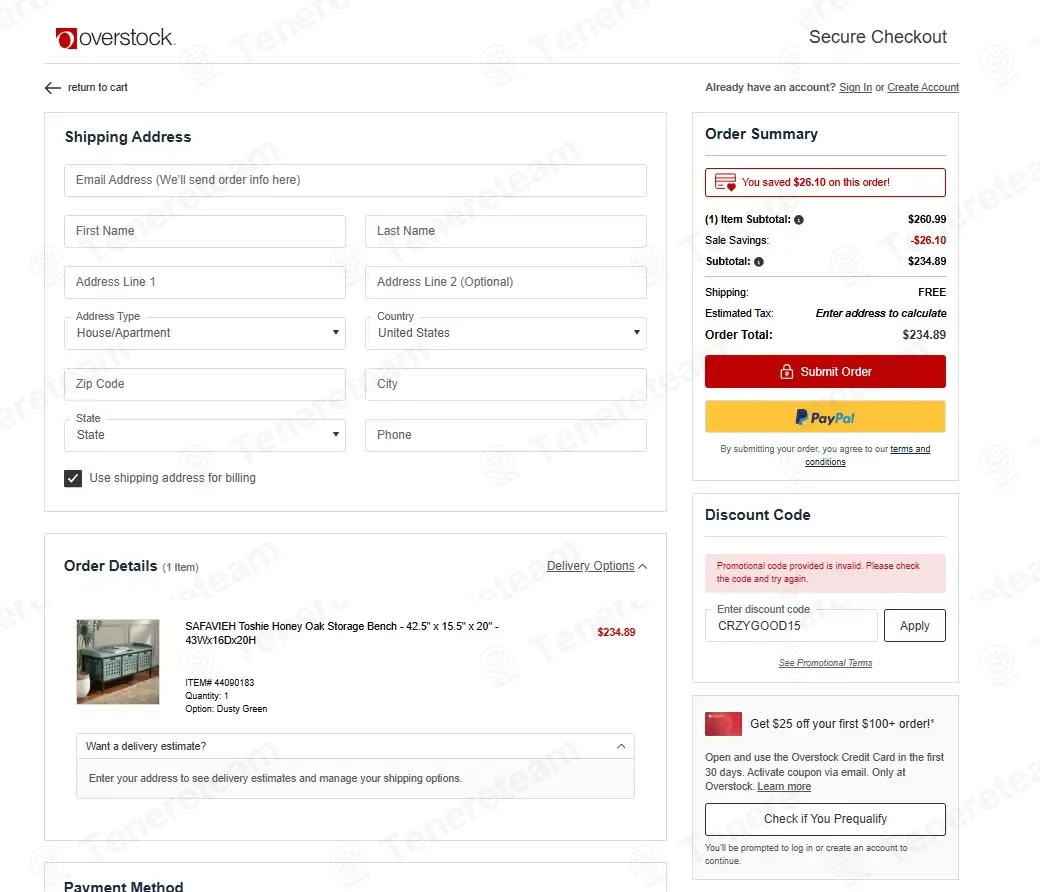This screenshot has width=1040, height=892.
Task: Click the Secure Checkout heading
Action: (878, 37)
